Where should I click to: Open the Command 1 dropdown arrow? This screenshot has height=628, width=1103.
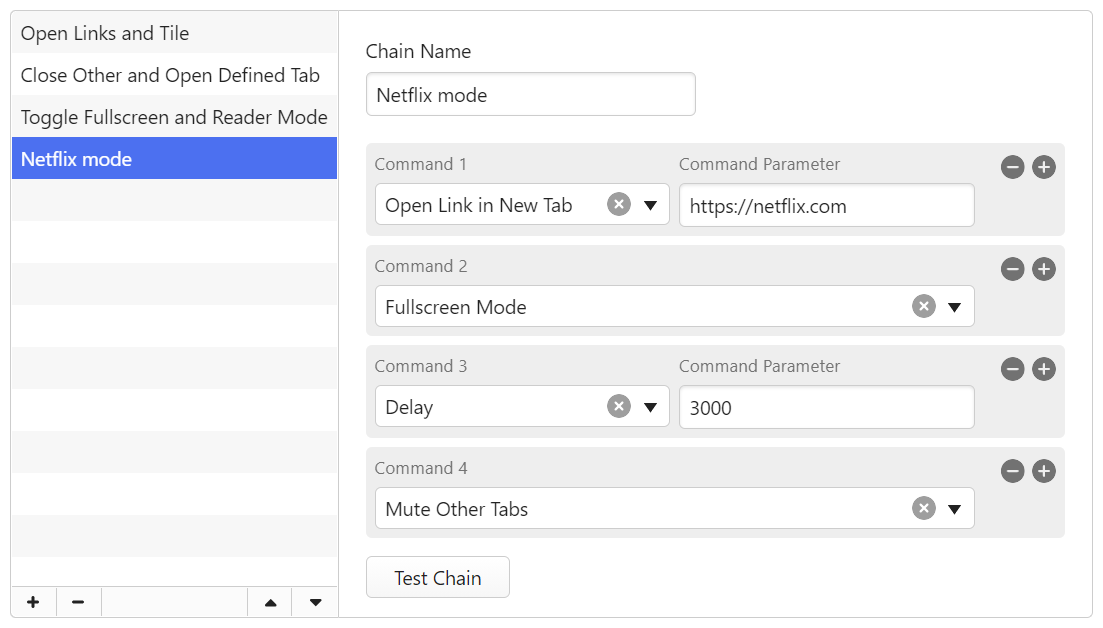(651, 205)
